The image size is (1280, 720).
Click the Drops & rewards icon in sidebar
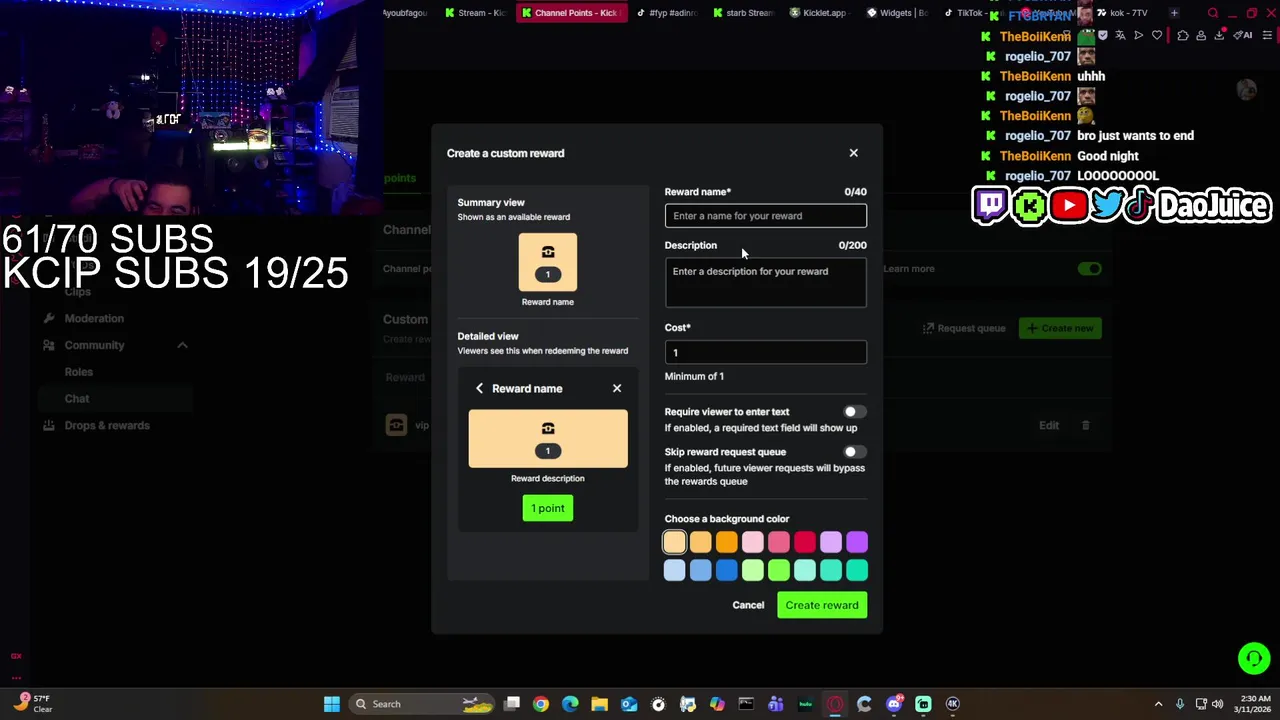coord(48,425)
